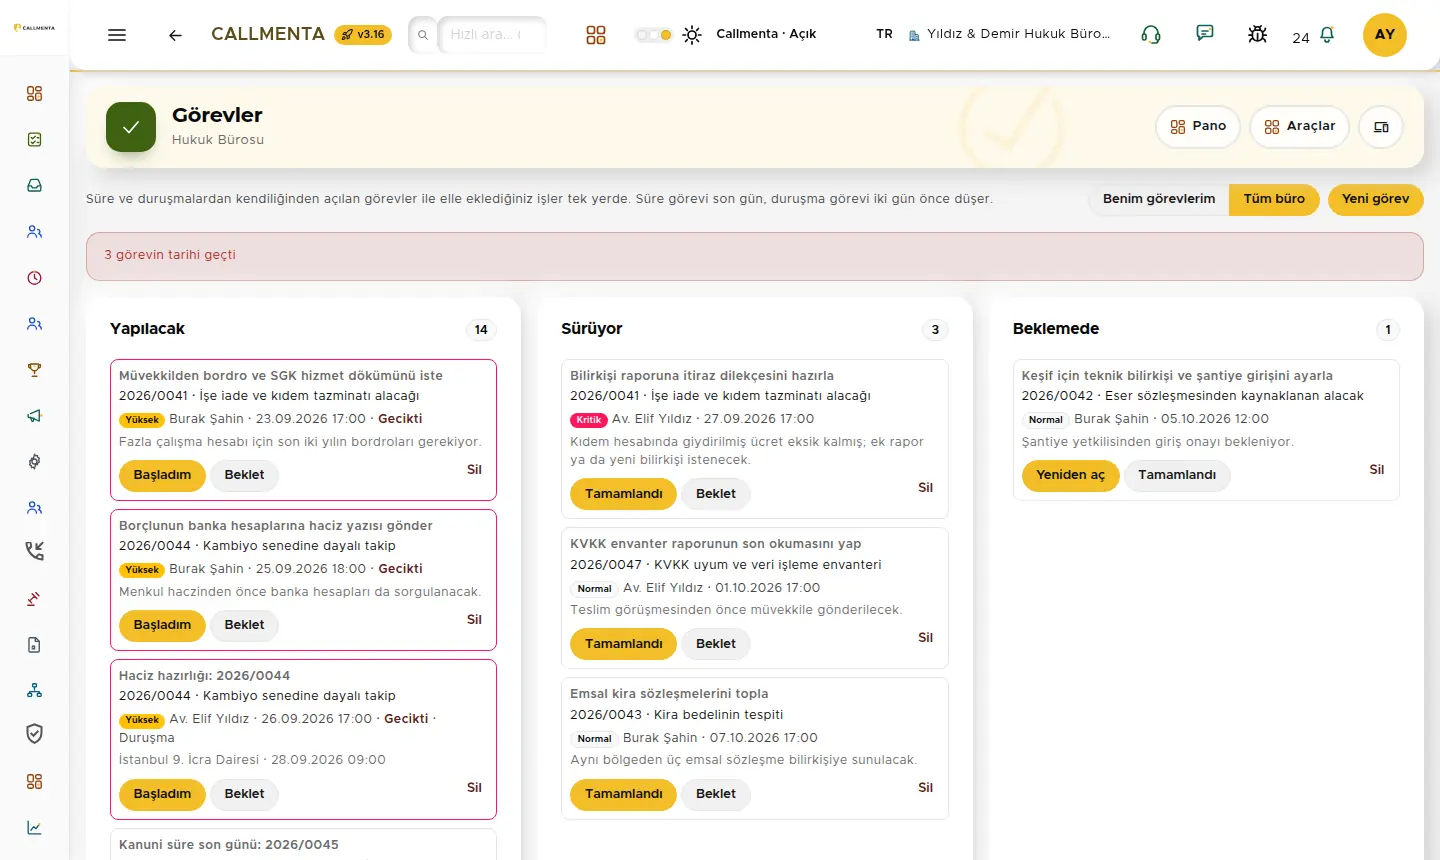
Task: Open the Pano board view
Action: pyautogui.click(x=1198, y=127)
